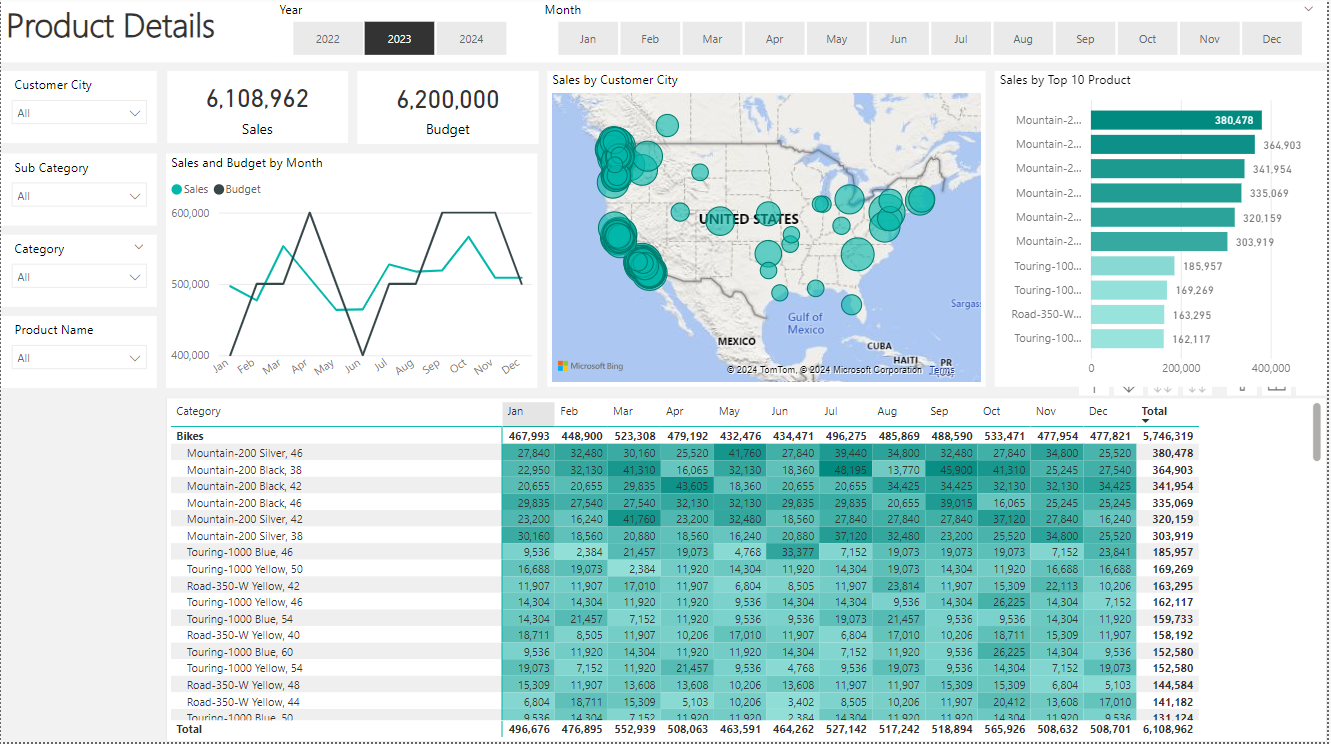The image size is (1331, 744).
Task: Select the 2022 year slicer button
Action: click(327, 39)
